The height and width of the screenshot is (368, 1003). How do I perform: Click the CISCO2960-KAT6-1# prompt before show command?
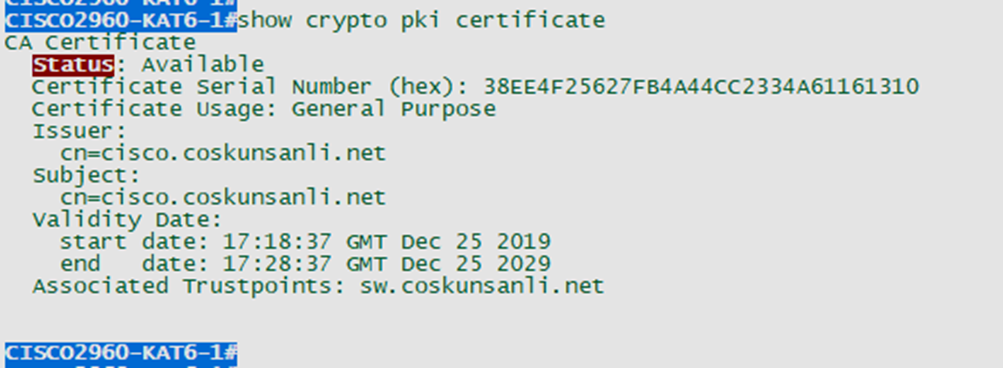tap(121, 20)
